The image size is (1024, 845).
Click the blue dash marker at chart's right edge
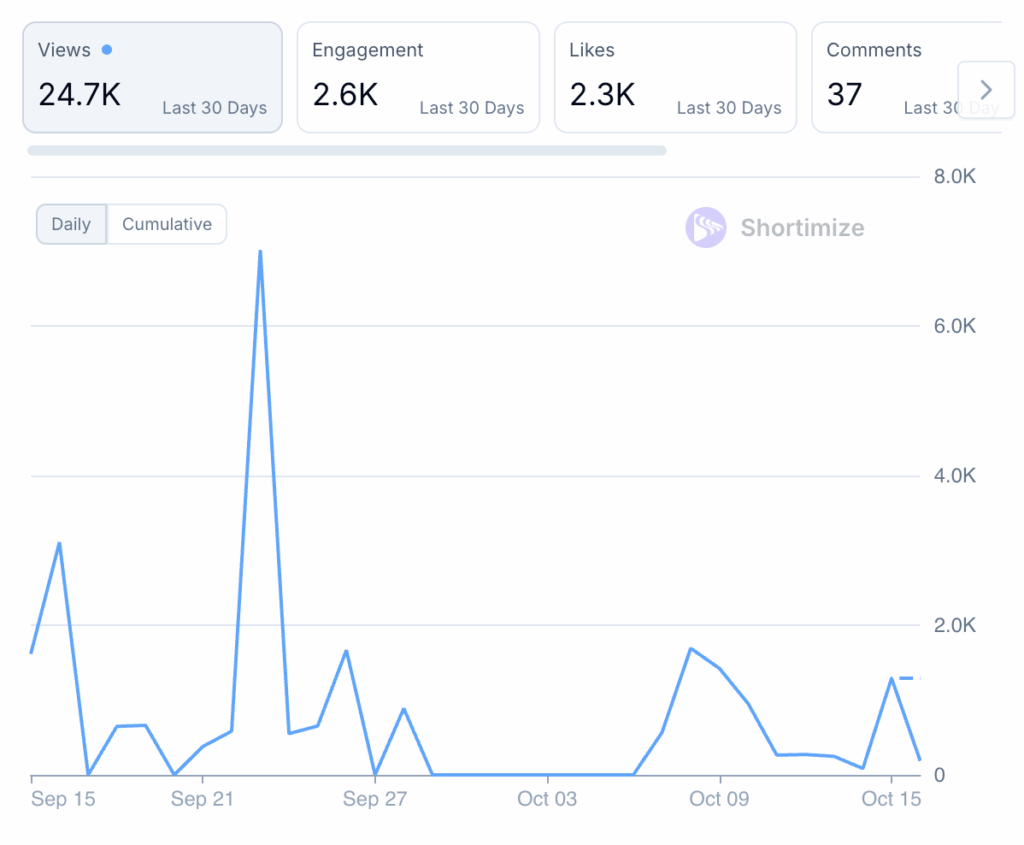click(905, 678)
